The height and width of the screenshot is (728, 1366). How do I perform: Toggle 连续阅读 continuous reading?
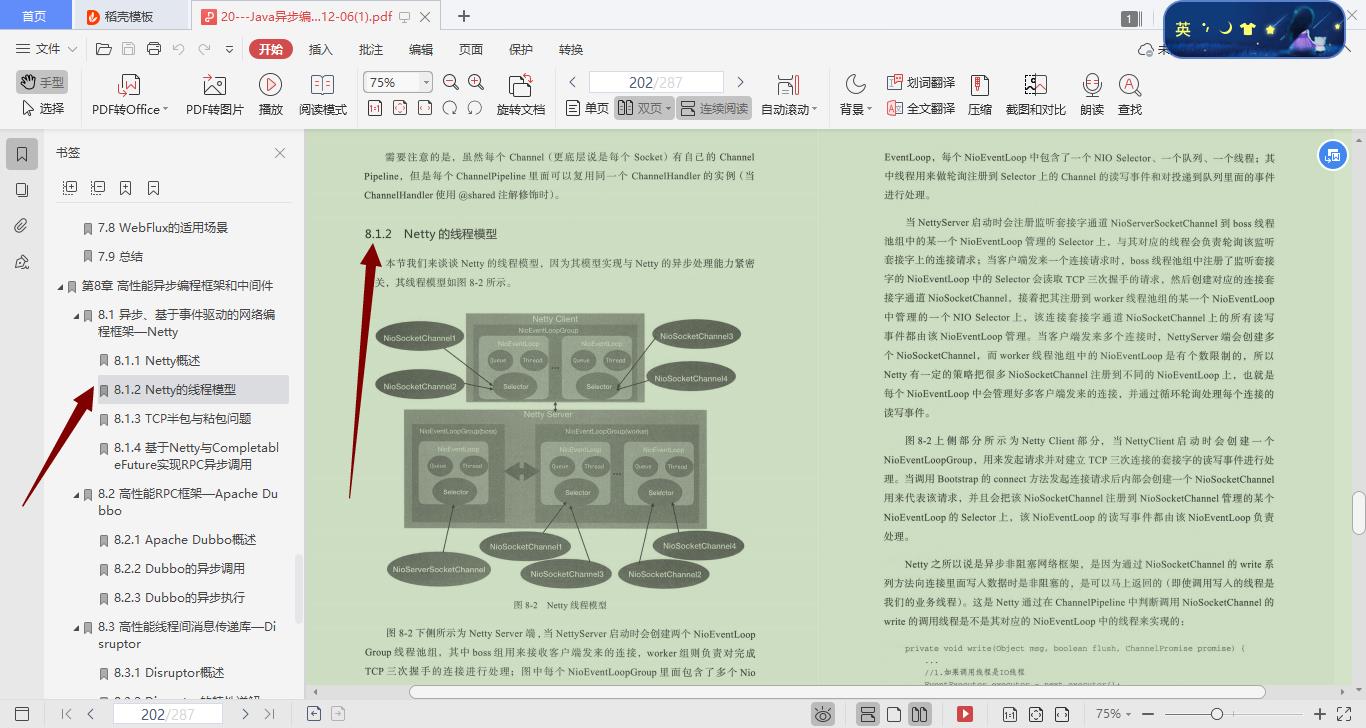pyautogui.click(x=714, y=108)
